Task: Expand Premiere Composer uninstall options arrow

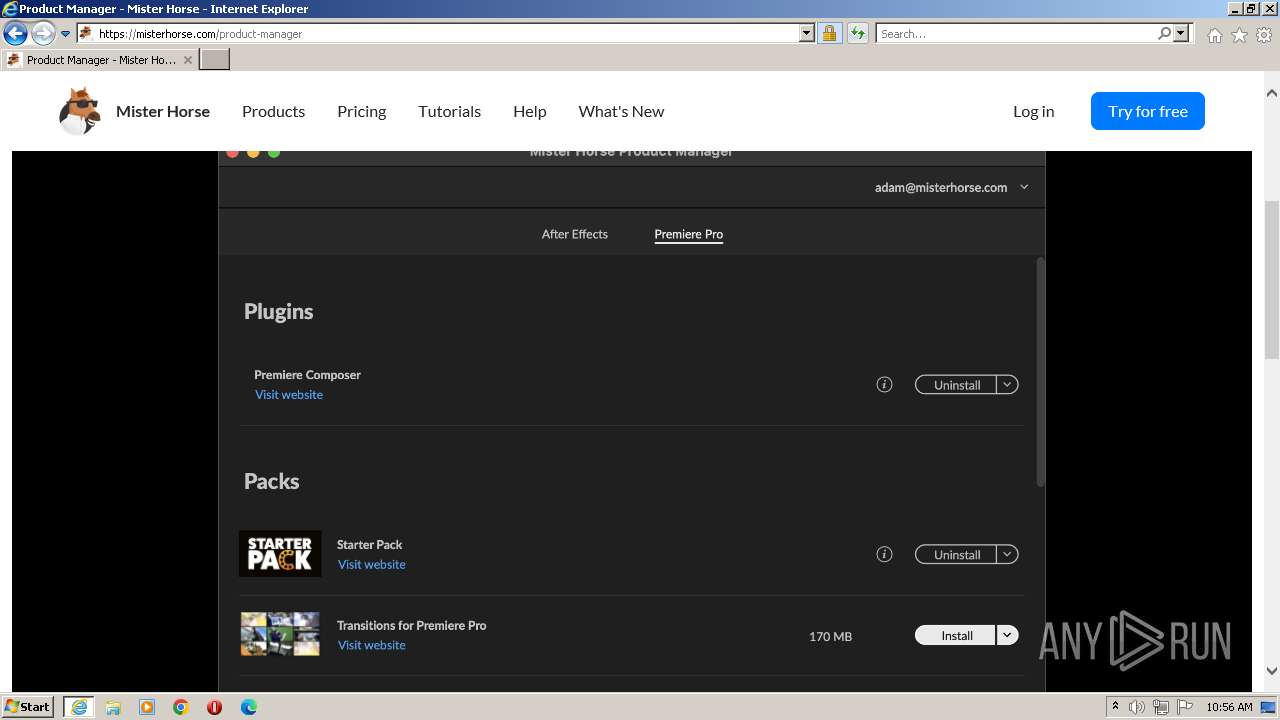Action: pos(1007,384)
